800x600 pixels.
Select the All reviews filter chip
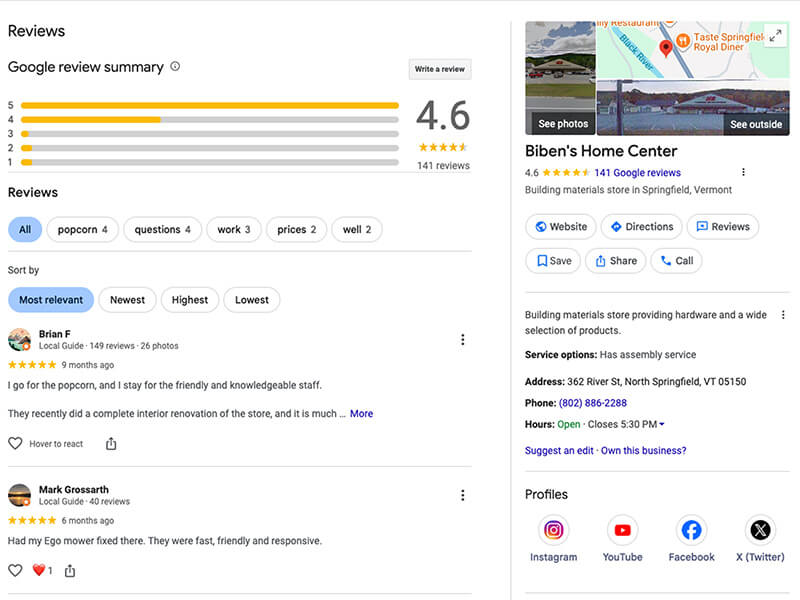click(x=25, y=230)
